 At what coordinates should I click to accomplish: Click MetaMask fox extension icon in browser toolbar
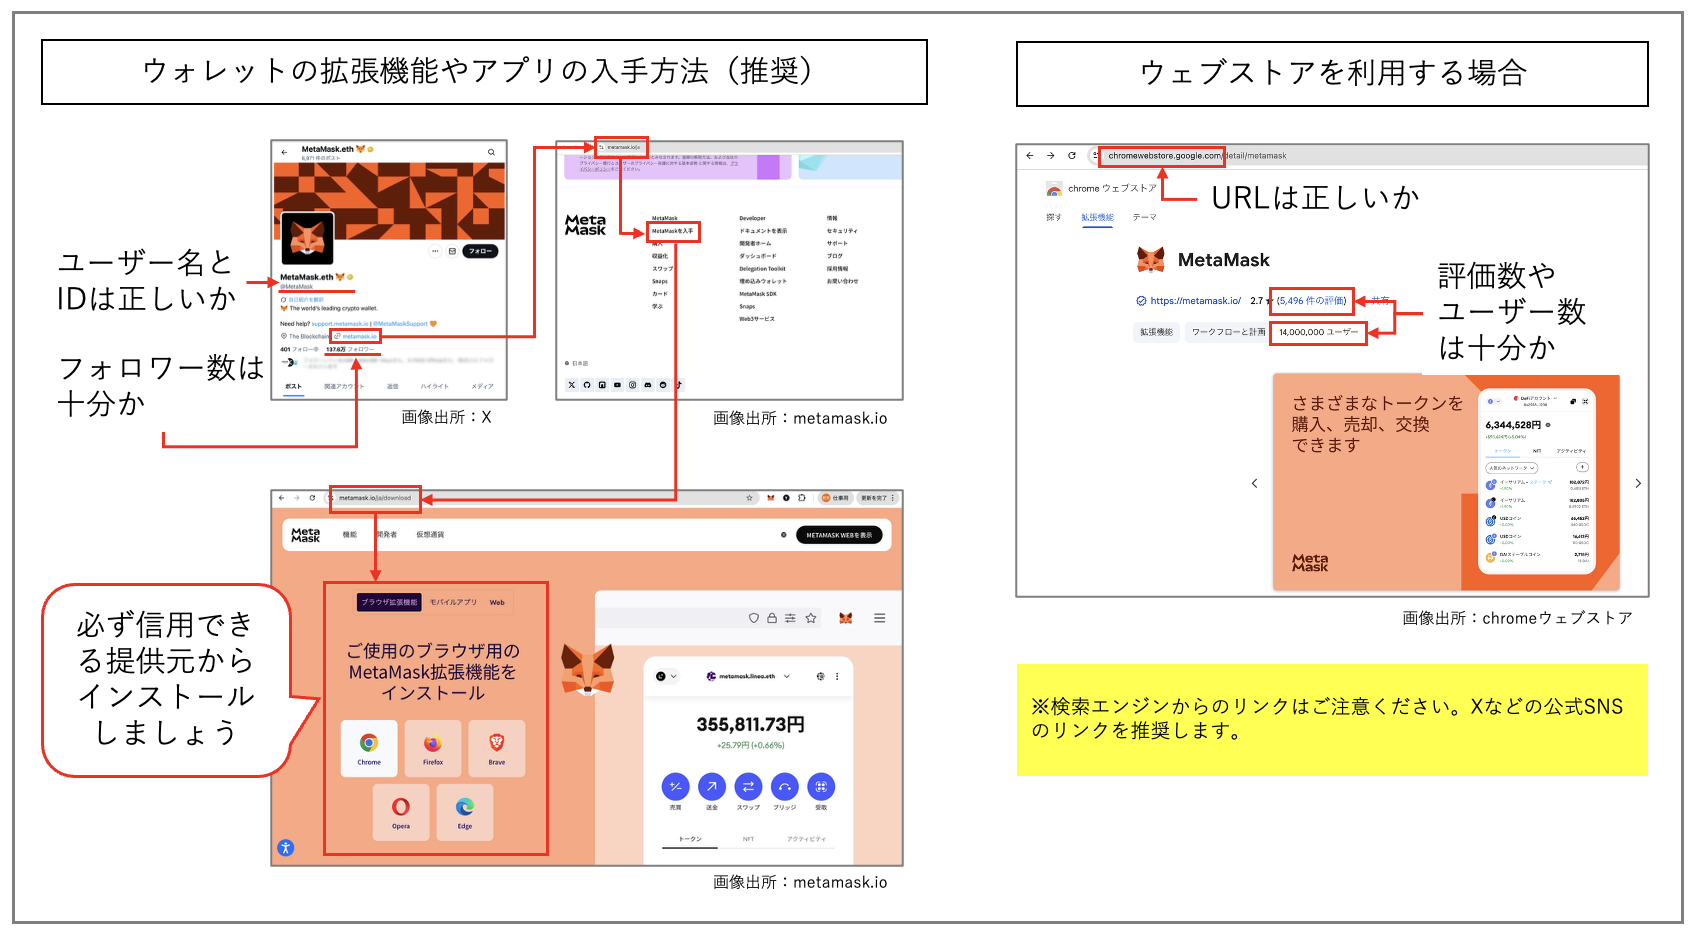click(771, 498)
